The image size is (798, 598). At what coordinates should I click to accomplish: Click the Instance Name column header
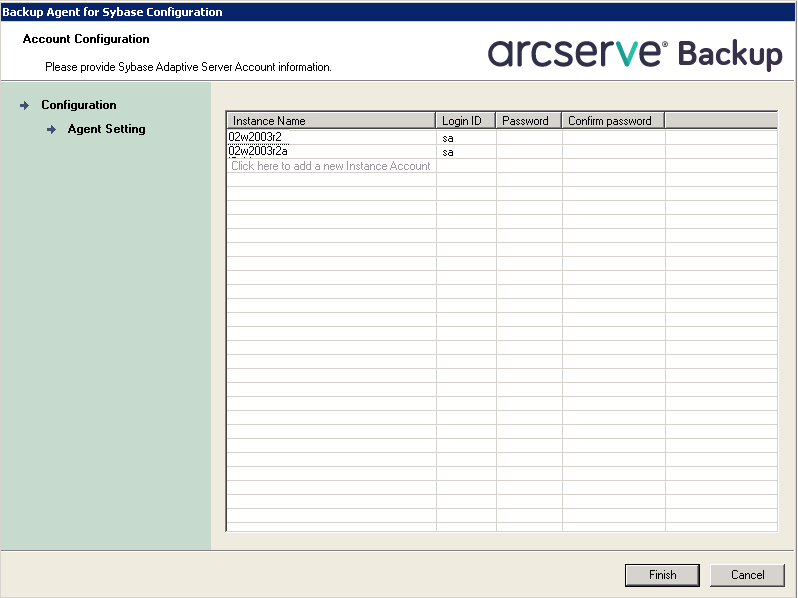tap(331, 121)
